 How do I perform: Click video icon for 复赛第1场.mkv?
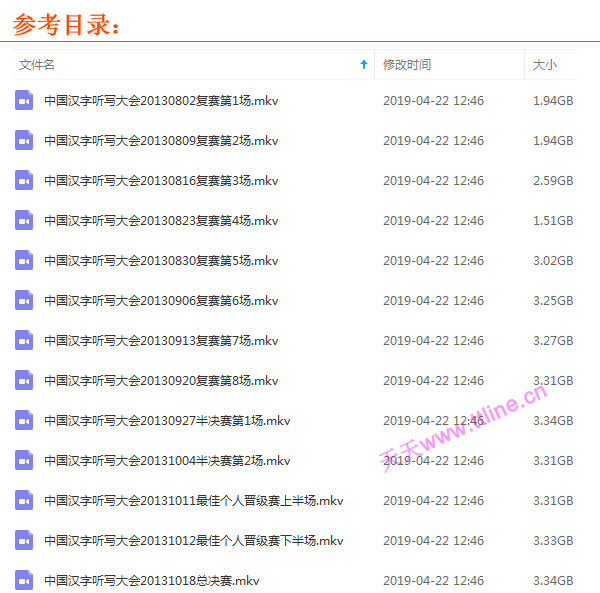coord(24,101)
